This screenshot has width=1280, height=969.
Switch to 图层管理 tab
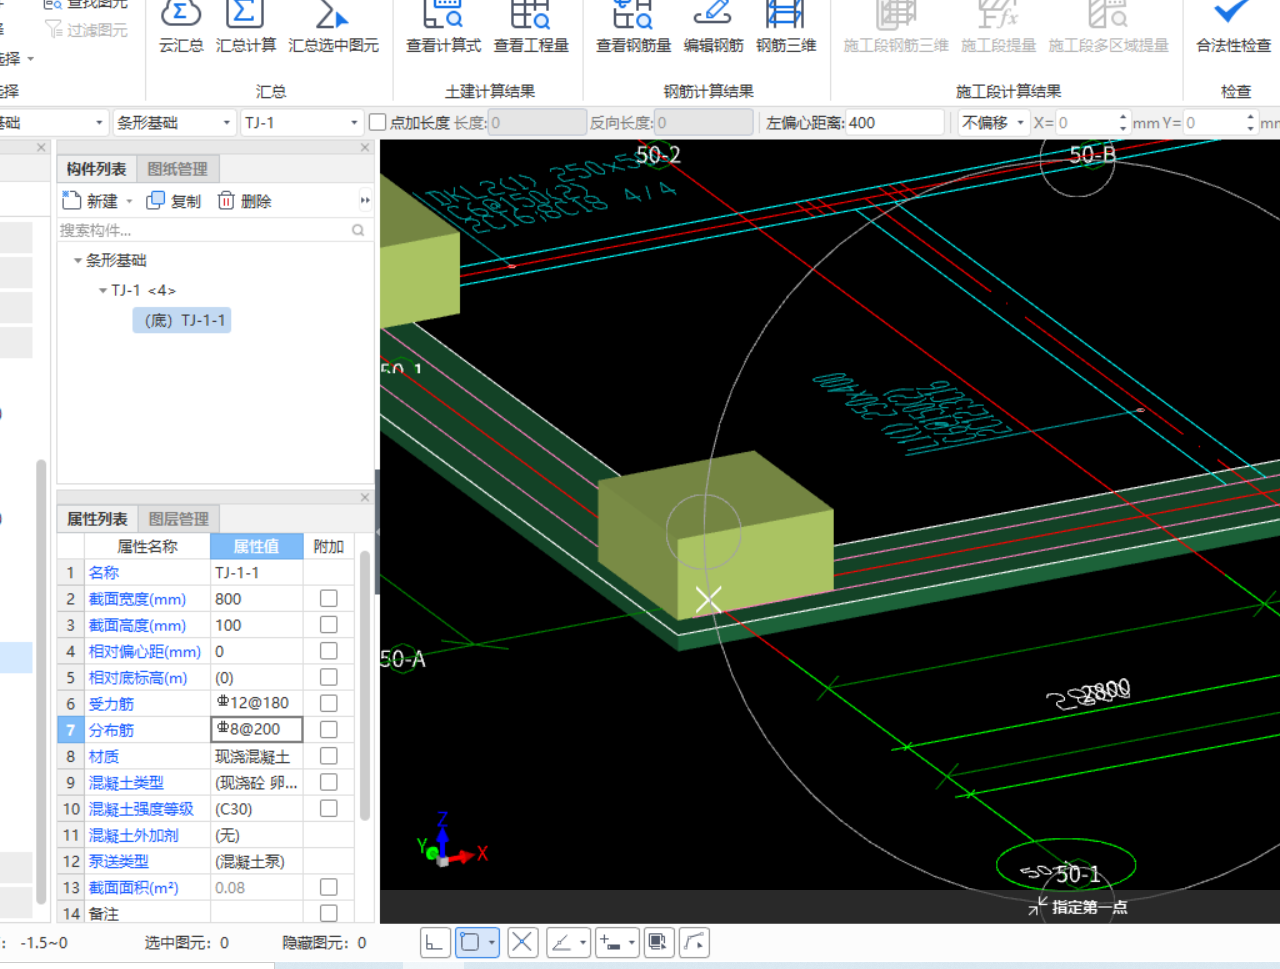click(x=179, y=519)
